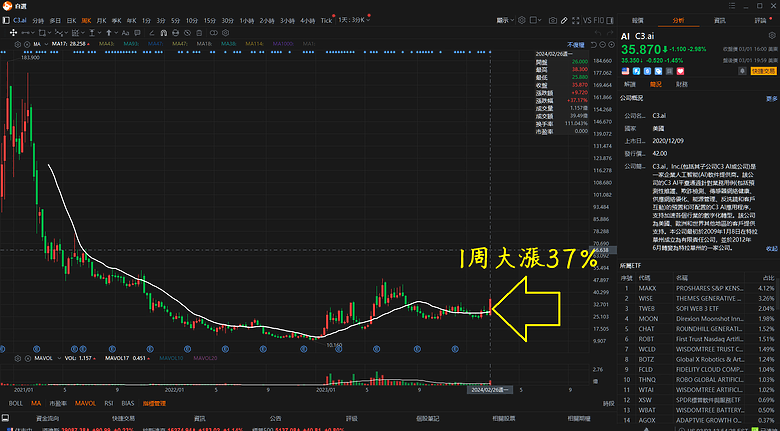Open drawing tools settings gear
Screen dimensions: 780x431
[225, 33]
